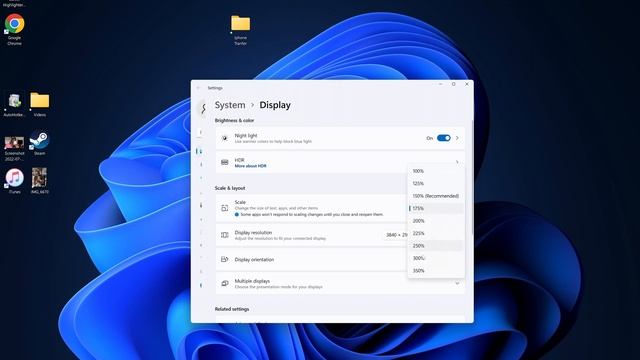The width and height of the screenshot is (640, 360).
Task: Click the Scale setting icon
Action: pos(224,208)
